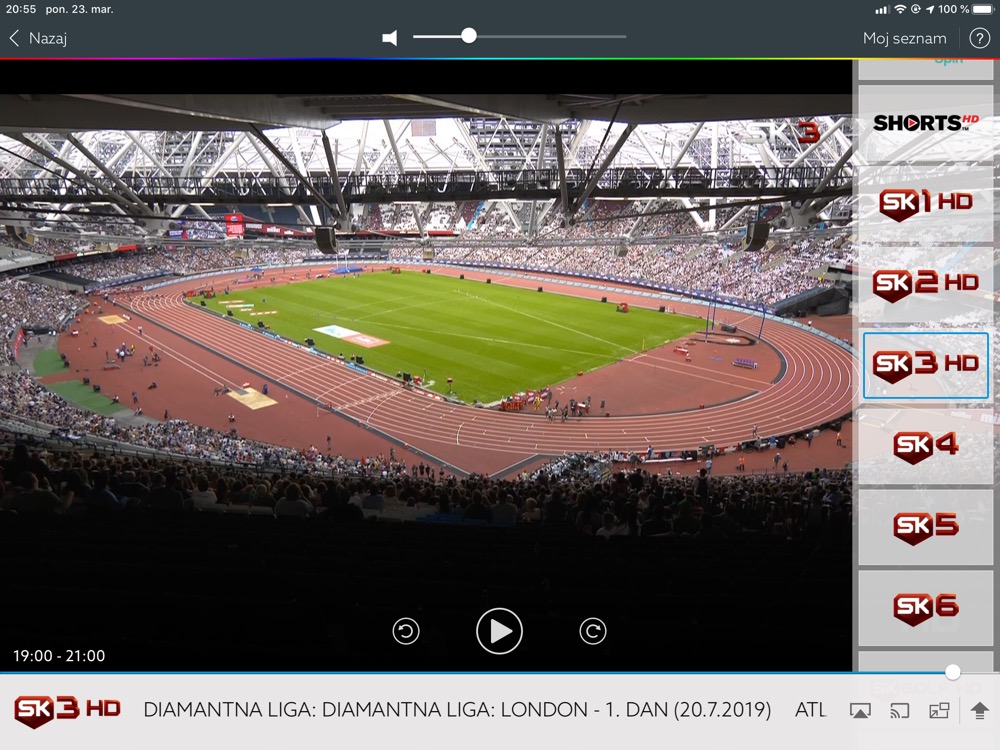Switch to SK6 channel
The width and height of the screenshot is (1000, 750).
(925, 608)
